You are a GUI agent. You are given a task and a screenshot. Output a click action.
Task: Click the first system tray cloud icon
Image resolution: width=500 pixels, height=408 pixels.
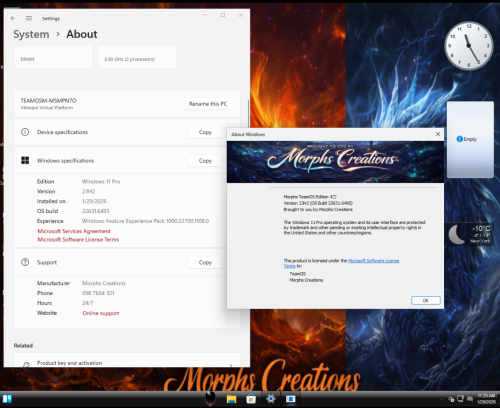point(451,399)
